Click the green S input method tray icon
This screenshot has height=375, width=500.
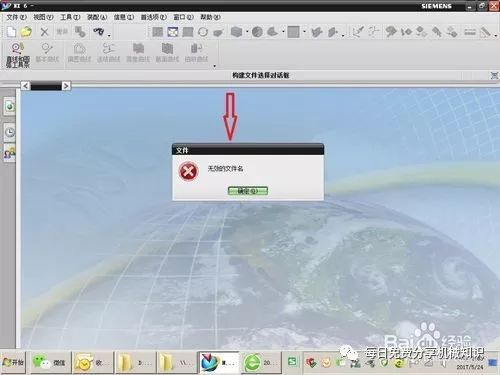(292, 361)
